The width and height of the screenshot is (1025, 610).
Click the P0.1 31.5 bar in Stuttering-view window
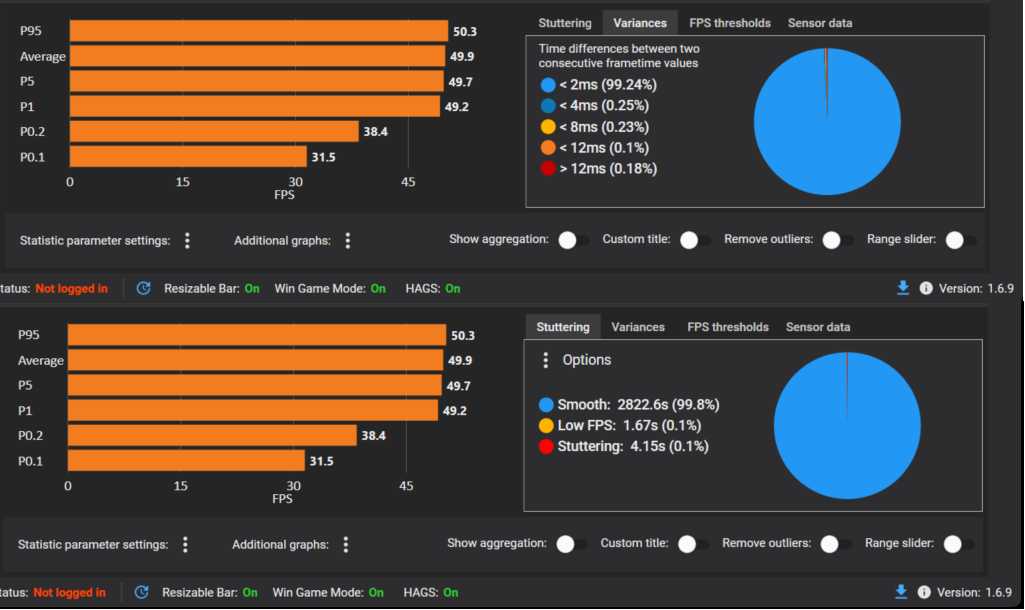[186, 460]
